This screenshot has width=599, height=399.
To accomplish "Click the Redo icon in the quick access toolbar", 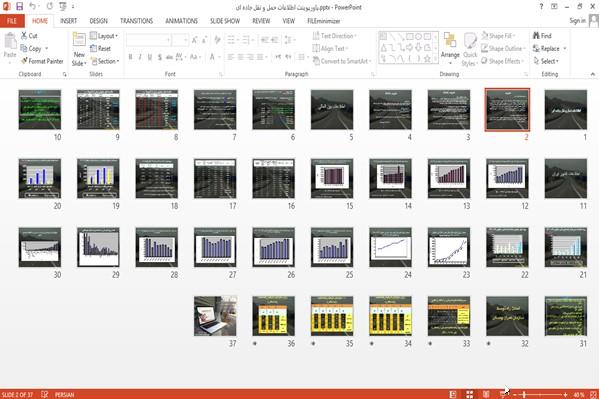I will [x=50, y=6].
